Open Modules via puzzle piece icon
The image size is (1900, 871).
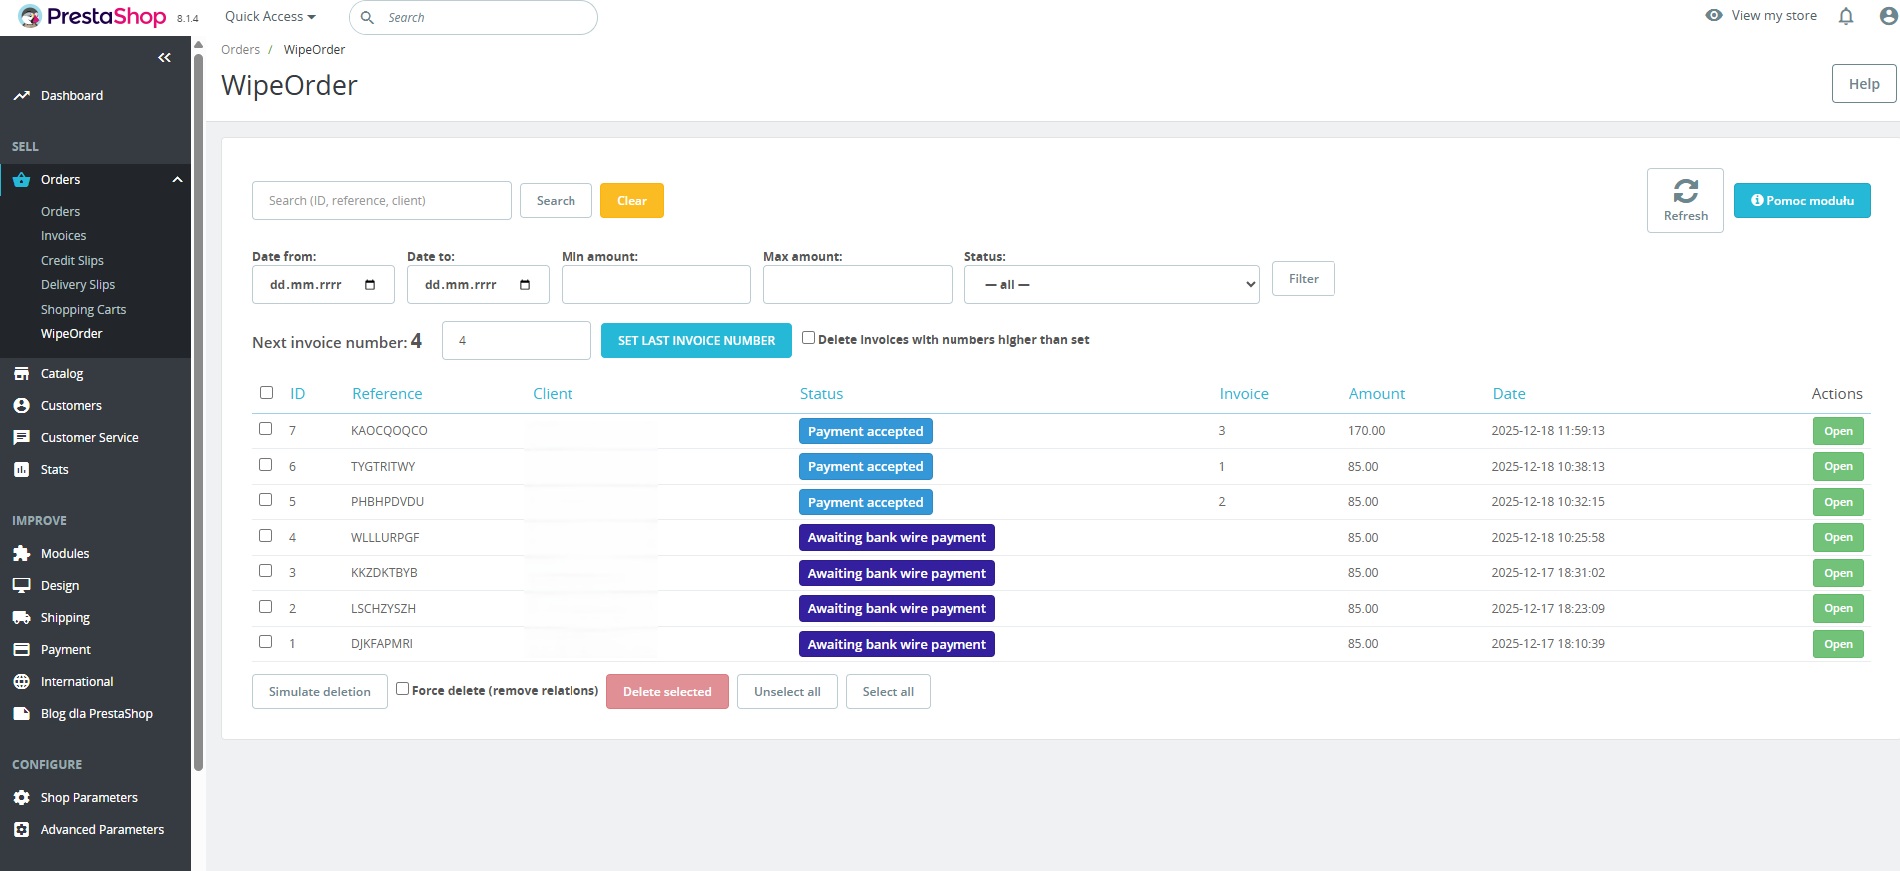tap(21, 553)
